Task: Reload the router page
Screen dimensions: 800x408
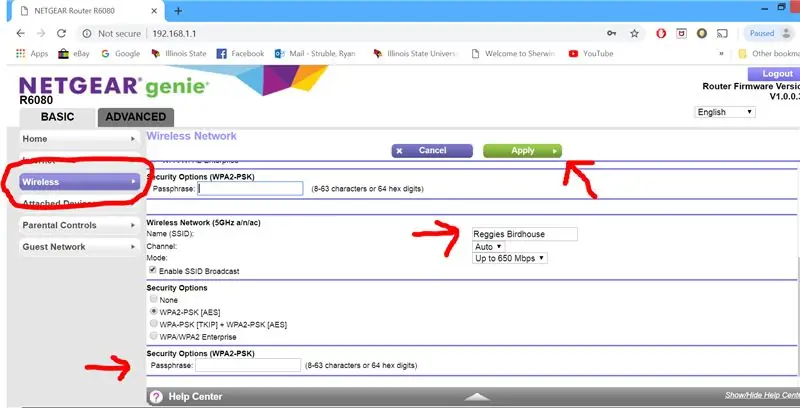Action: (61, 33)
